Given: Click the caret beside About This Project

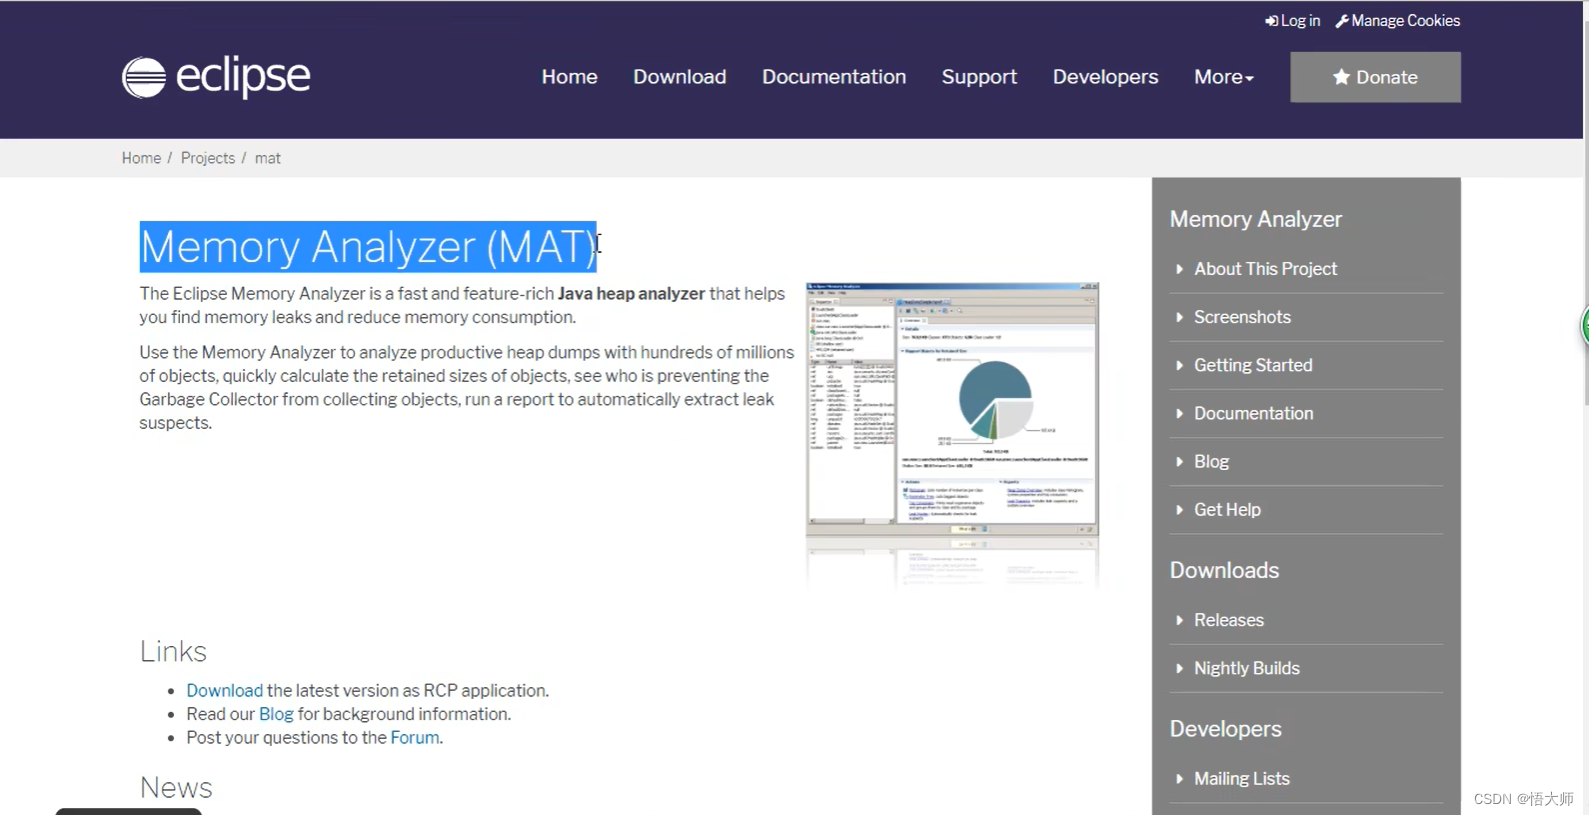Looking at the screenshot, I should coord(1180,269).
